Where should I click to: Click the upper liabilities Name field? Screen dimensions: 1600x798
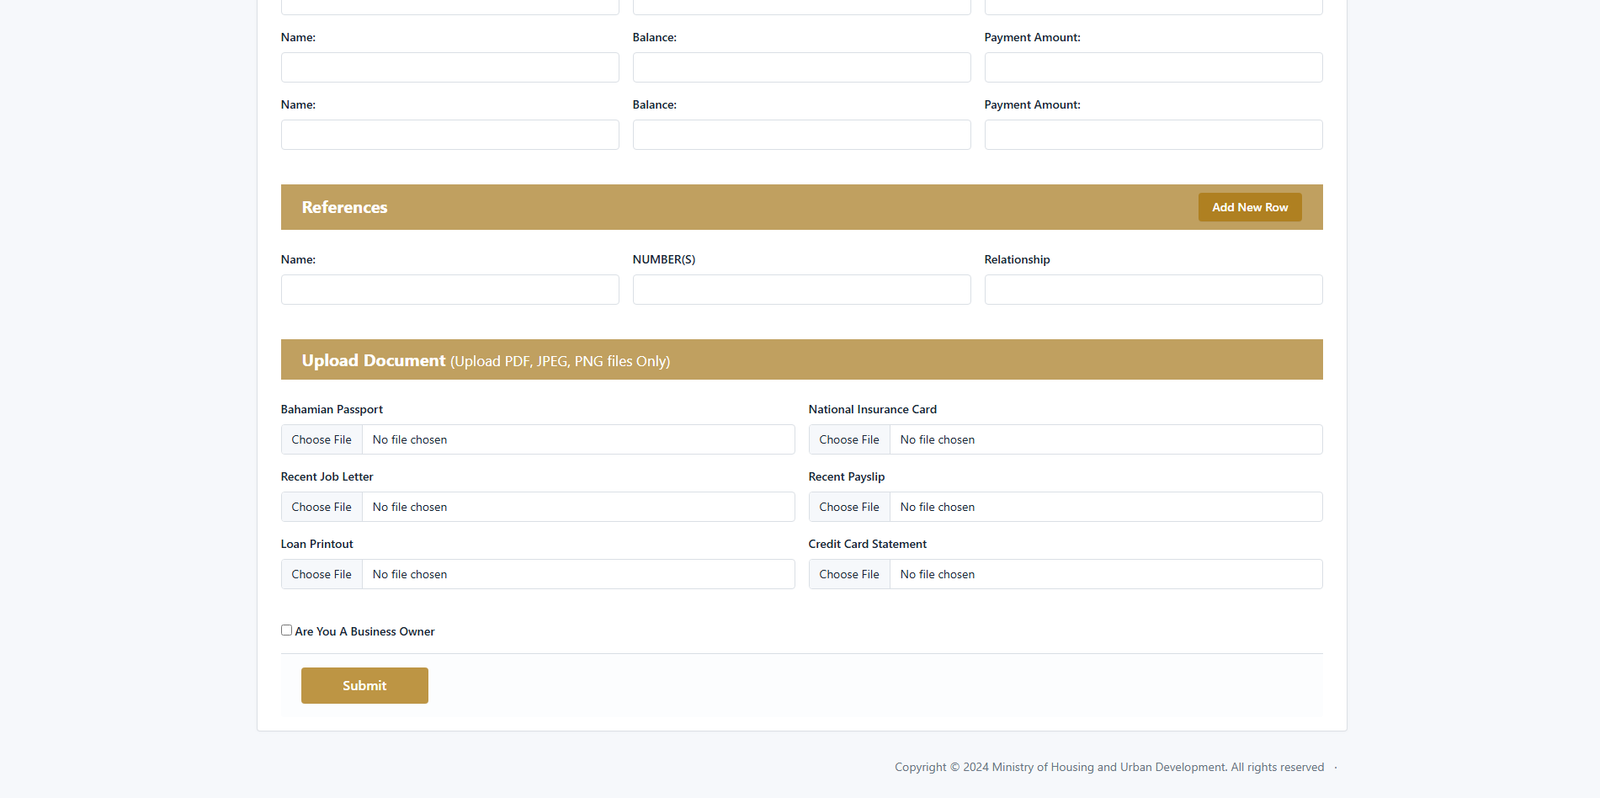pyautogui.click(x=450, y=68)
